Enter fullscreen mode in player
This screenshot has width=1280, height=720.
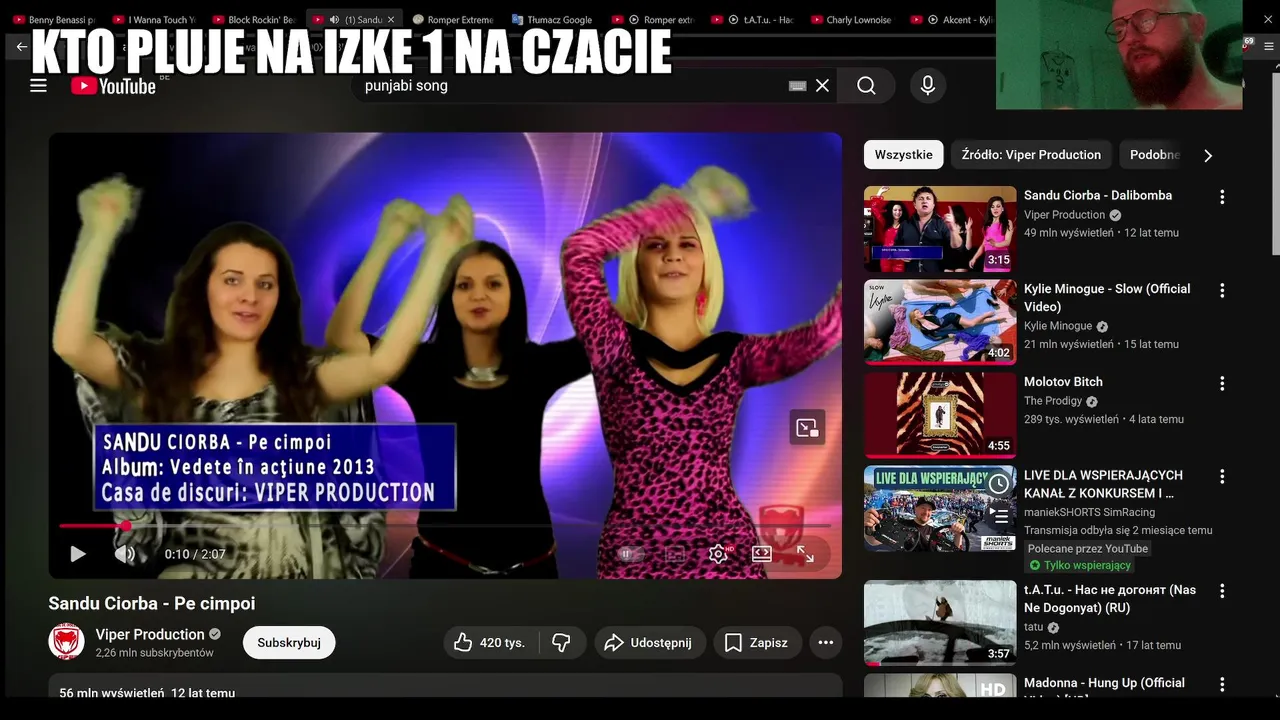click(x=805, y=553)
